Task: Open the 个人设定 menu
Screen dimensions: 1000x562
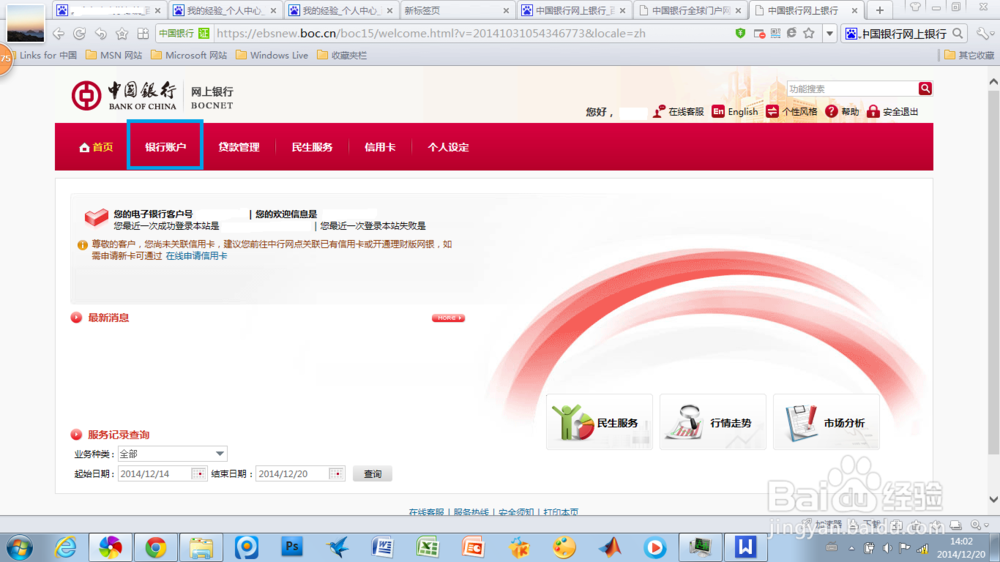Action: (448, 147)
